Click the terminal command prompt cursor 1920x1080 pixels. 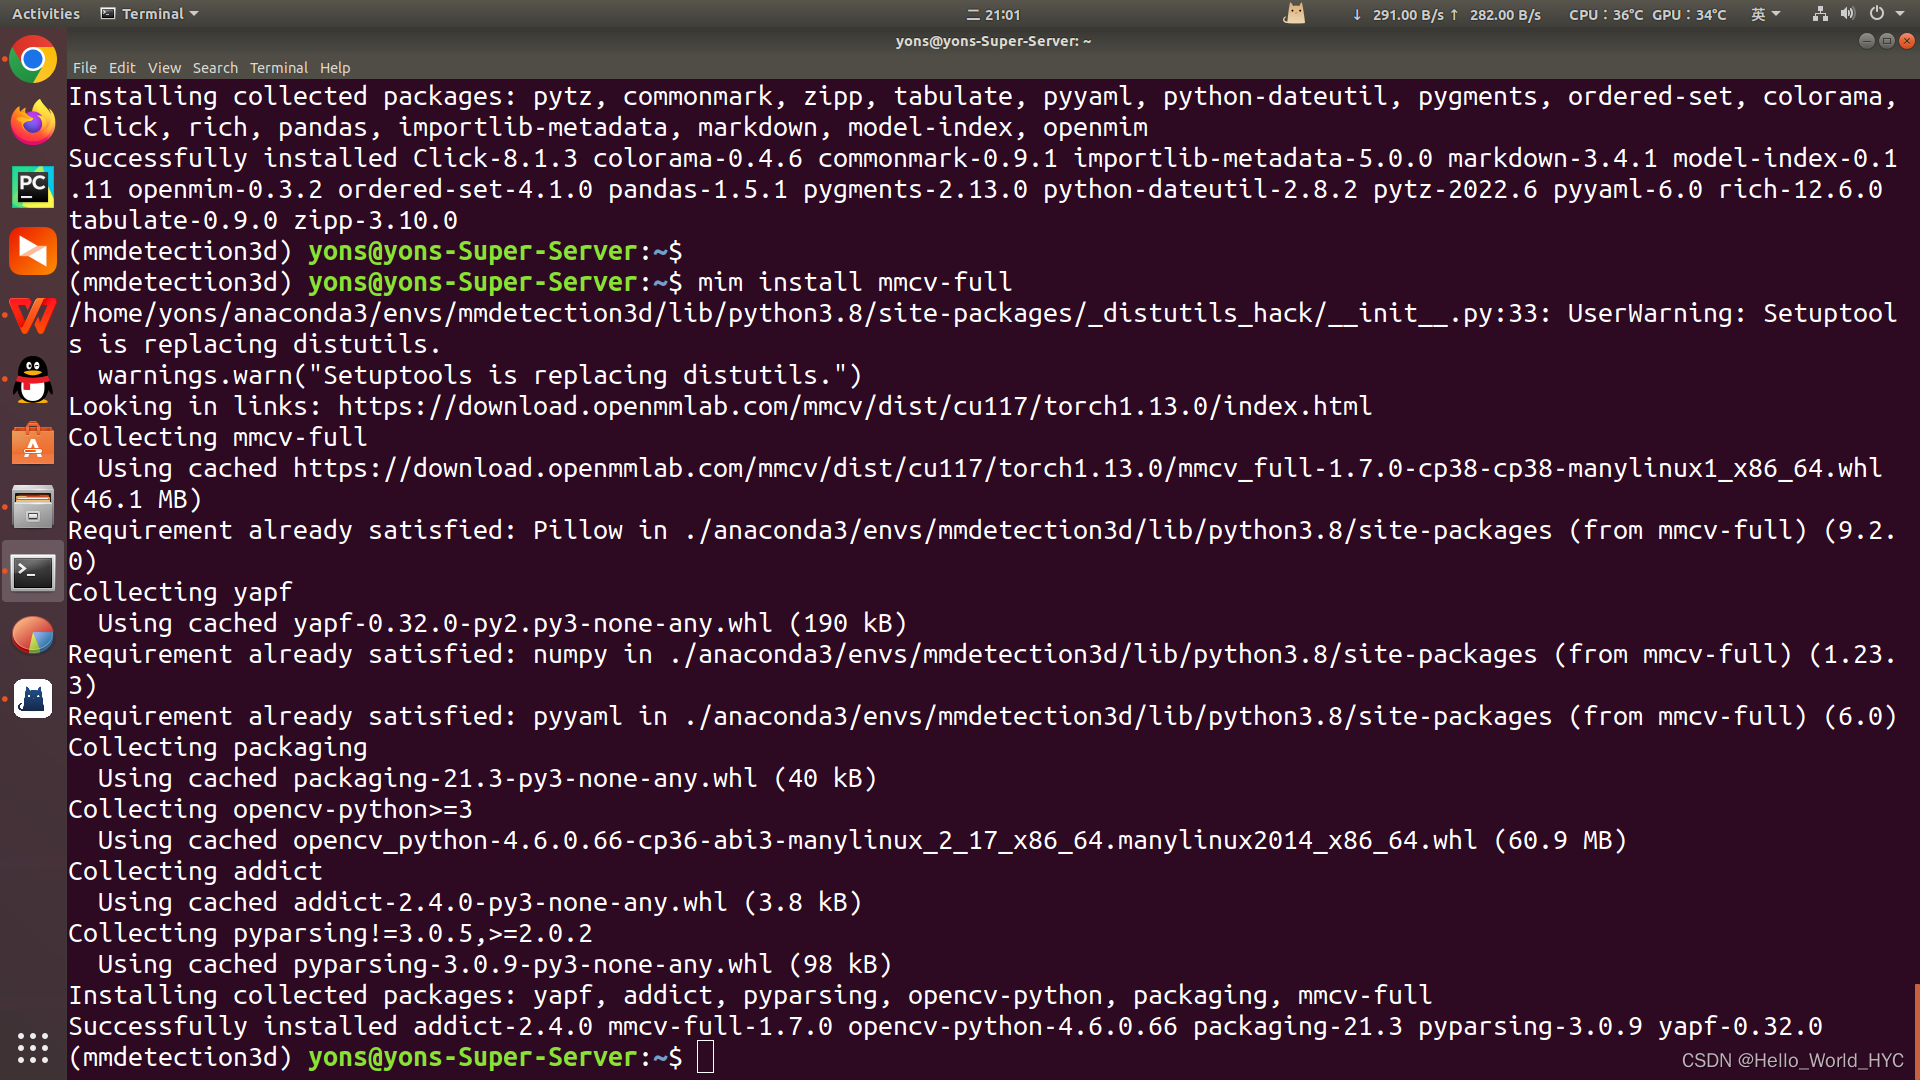pos(705,1057)
